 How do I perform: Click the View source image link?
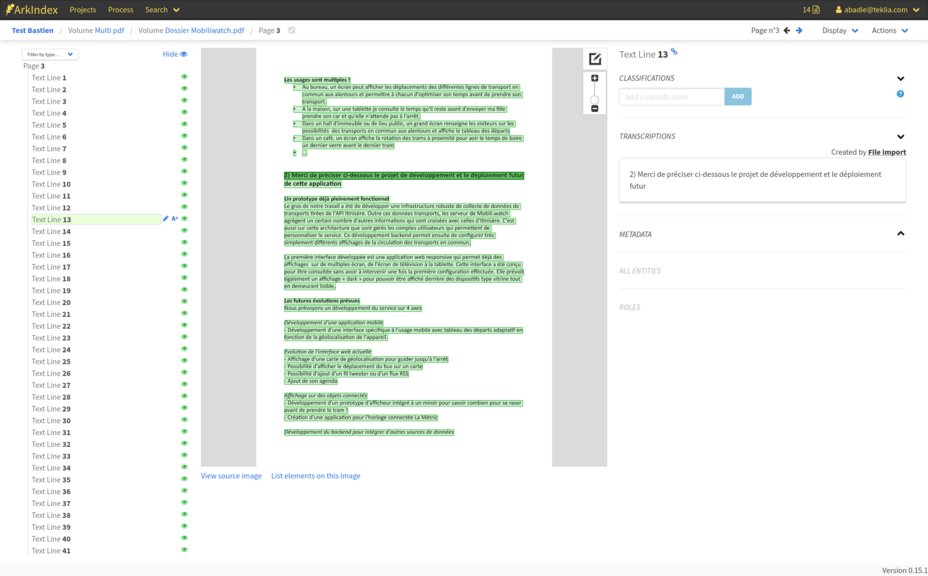(x=231, y=476)
